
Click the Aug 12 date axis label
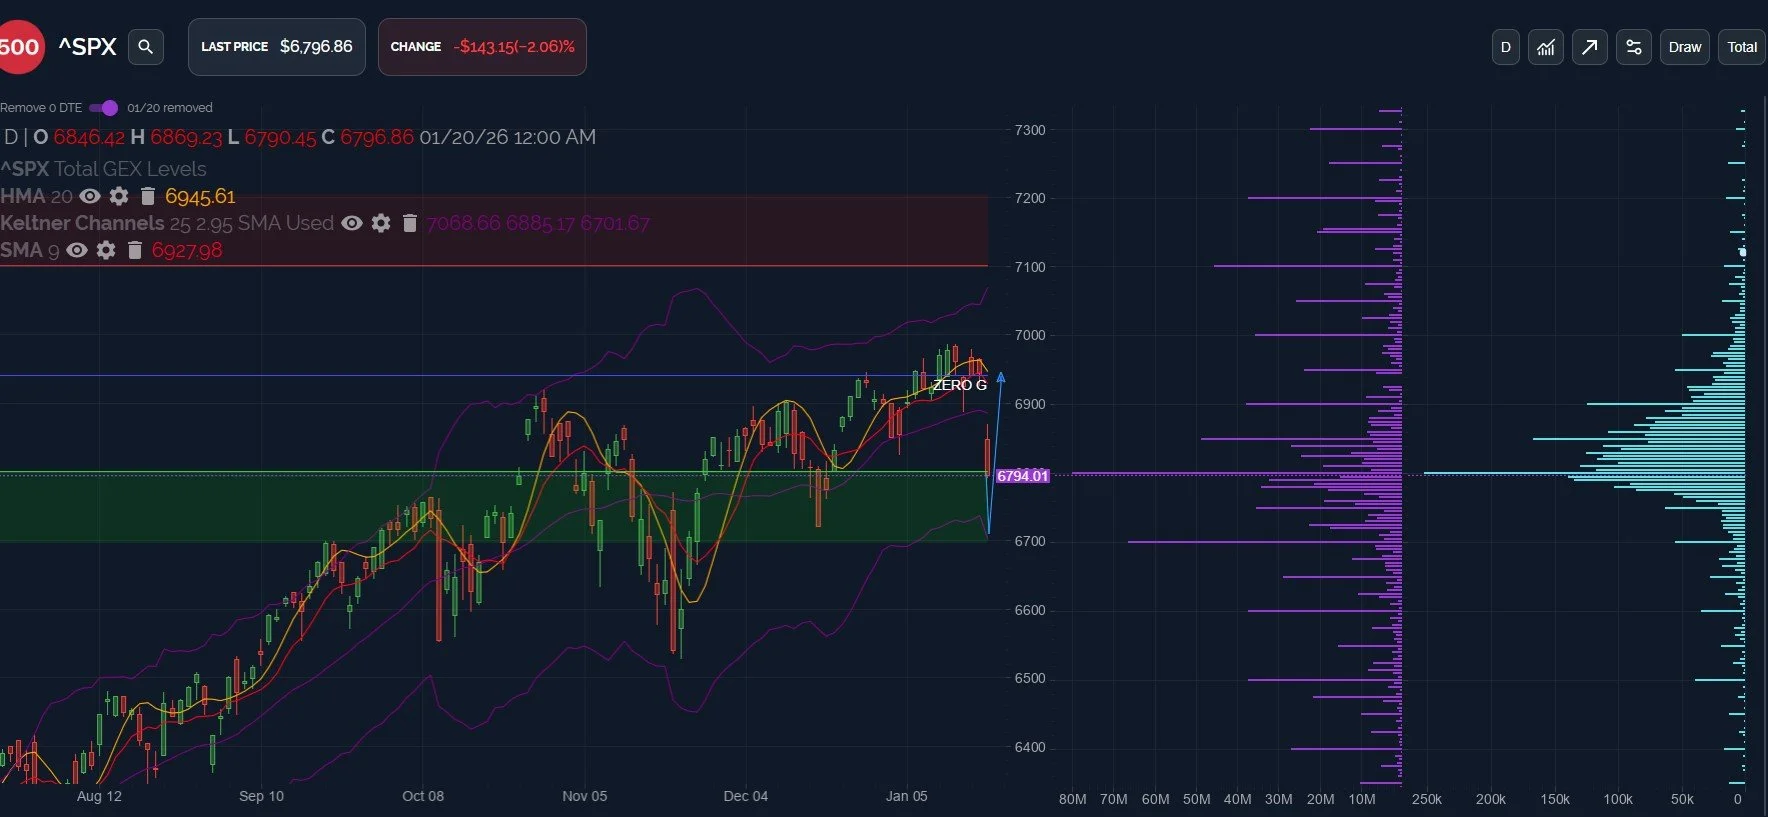[x=99, y=796]
